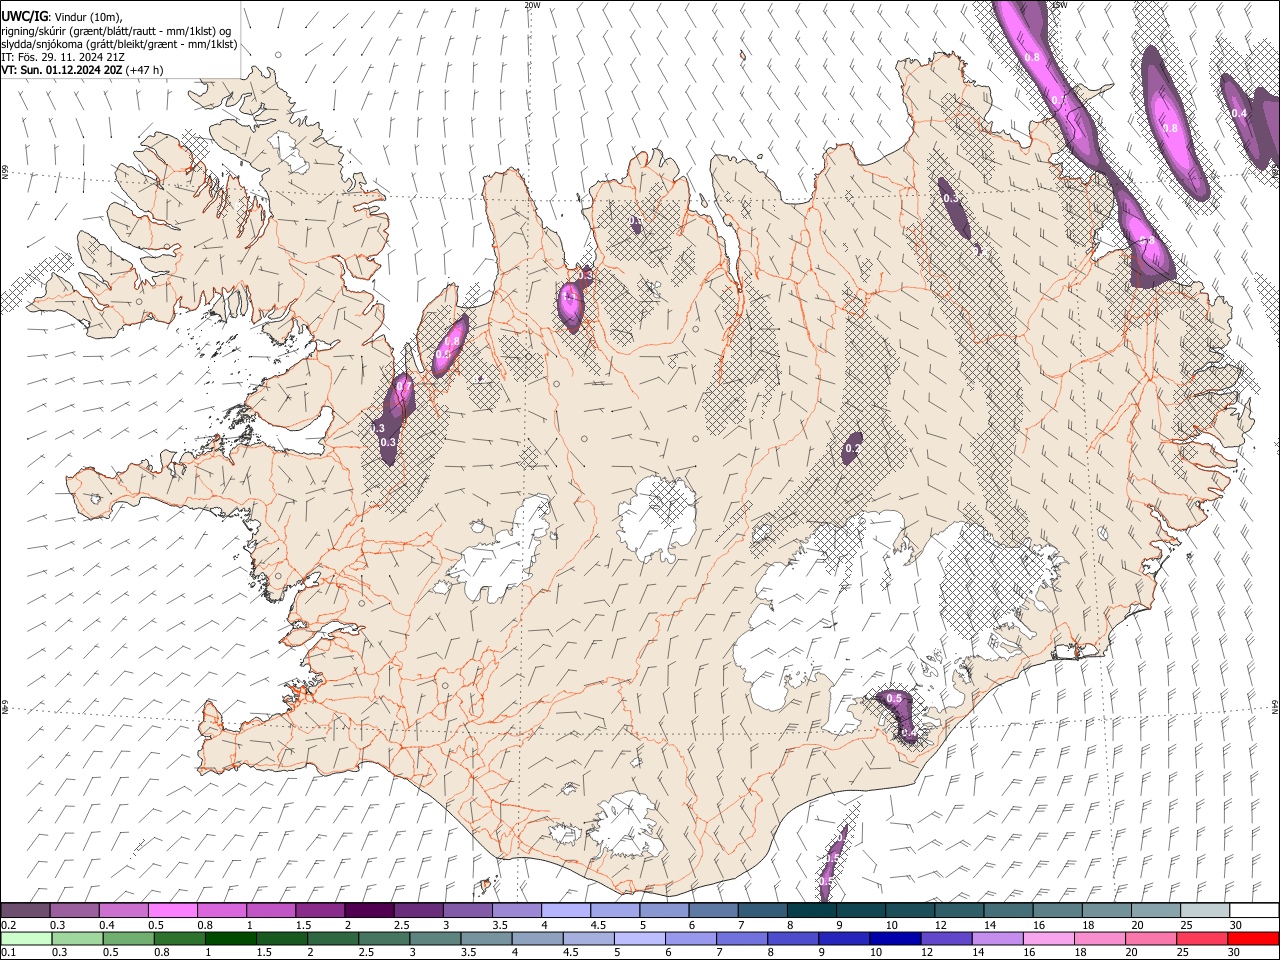The image size is (1280, 960).
Task: Click the dark teal upper swatch between 8 and 9
Action: (x=811, y=911)
